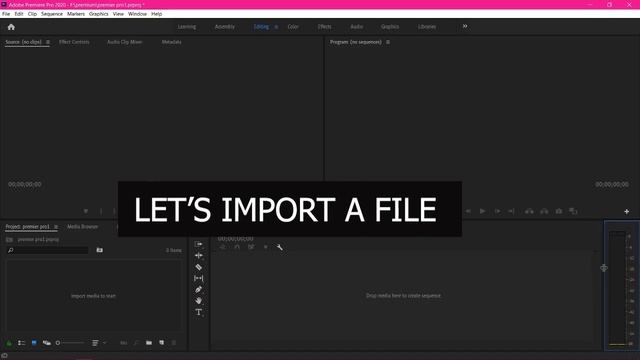640x360 pixels.
Task: Step back one frame in Program monitor
Action: click(468, 211)
